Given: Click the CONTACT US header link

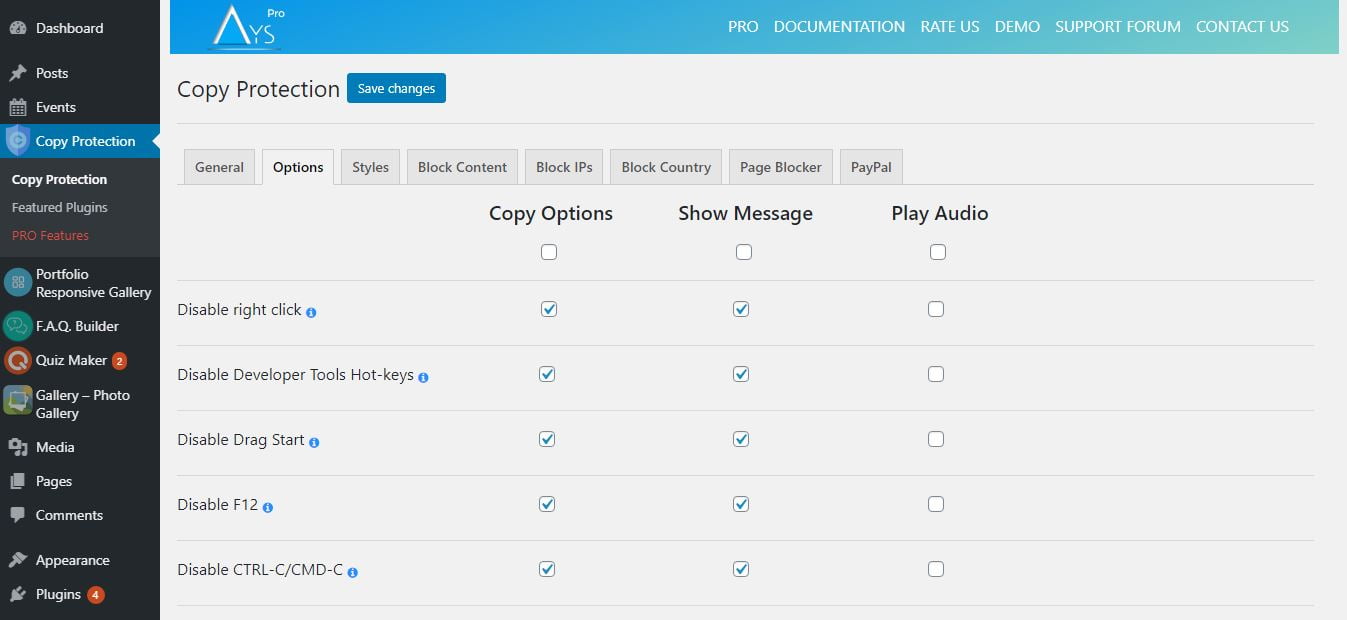Looking at the screenshot, I should 1242,27.
